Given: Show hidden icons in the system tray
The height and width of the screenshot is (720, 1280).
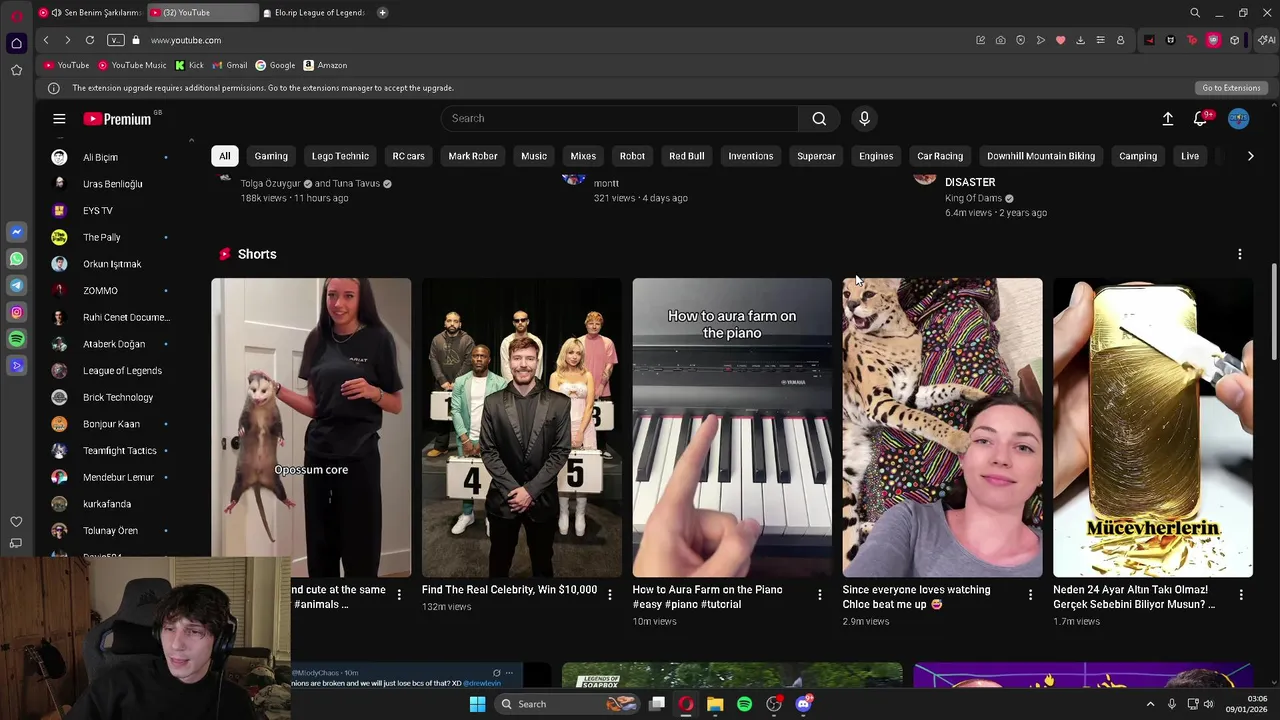Looking at the screenshot, I should pos(1150,704).
